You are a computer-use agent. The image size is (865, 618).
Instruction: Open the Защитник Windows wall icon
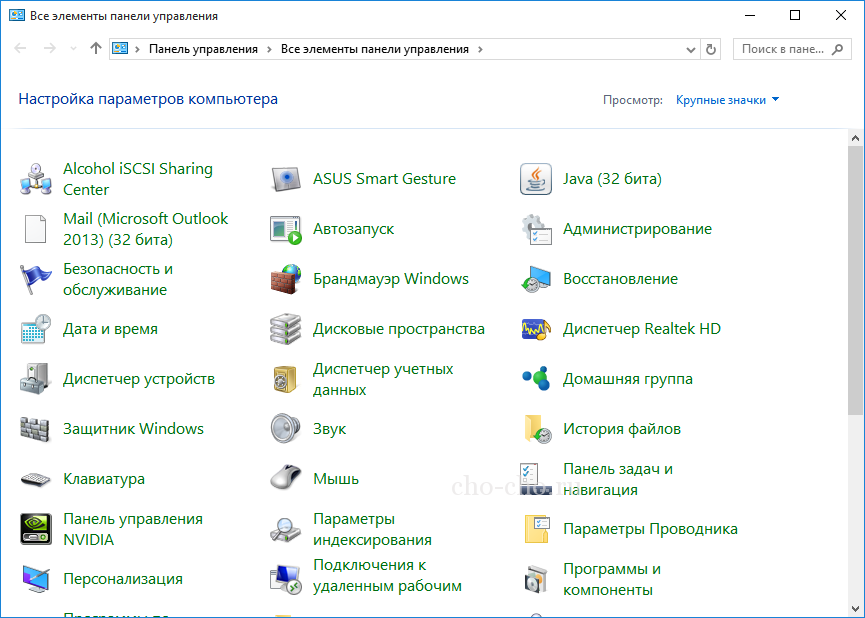(x=36, y=429)
